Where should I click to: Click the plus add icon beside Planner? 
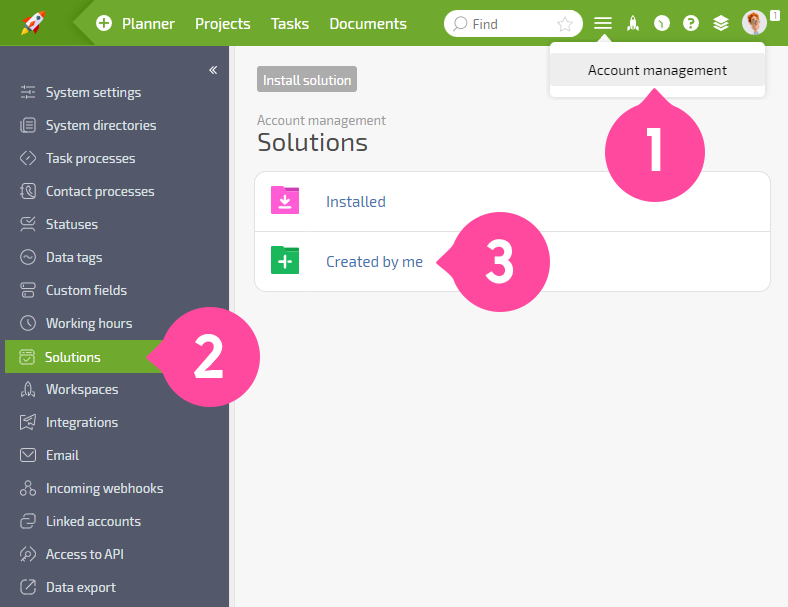click(104, 23)
